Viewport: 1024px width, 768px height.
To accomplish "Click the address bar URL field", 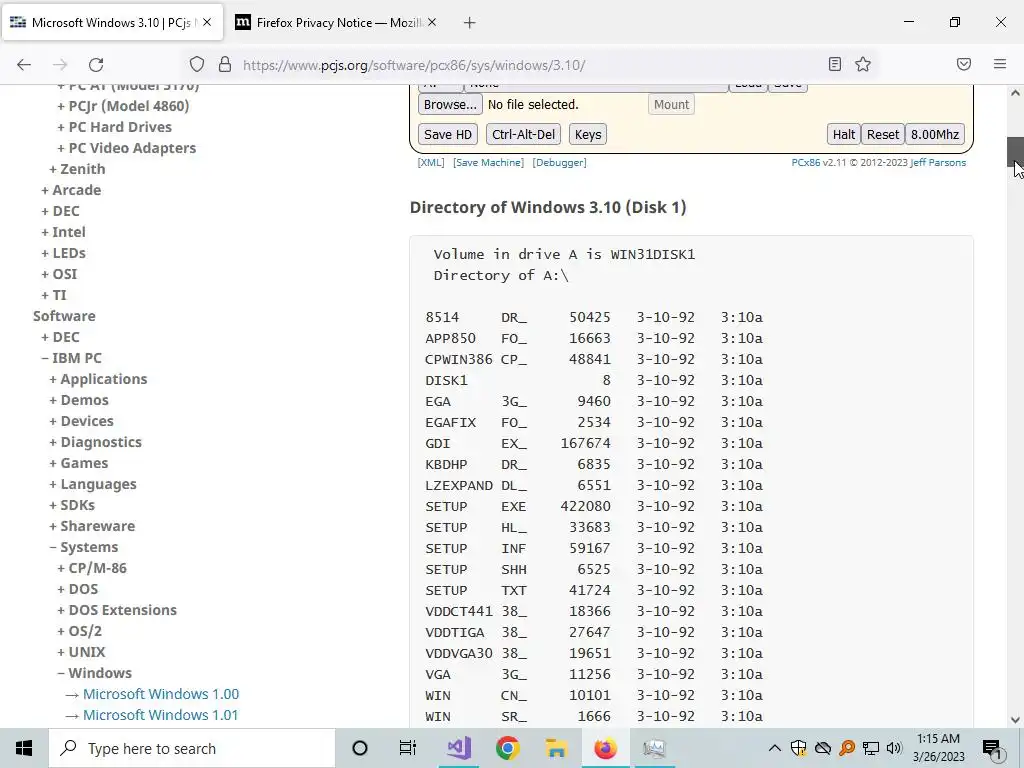I will pos(529,65).
